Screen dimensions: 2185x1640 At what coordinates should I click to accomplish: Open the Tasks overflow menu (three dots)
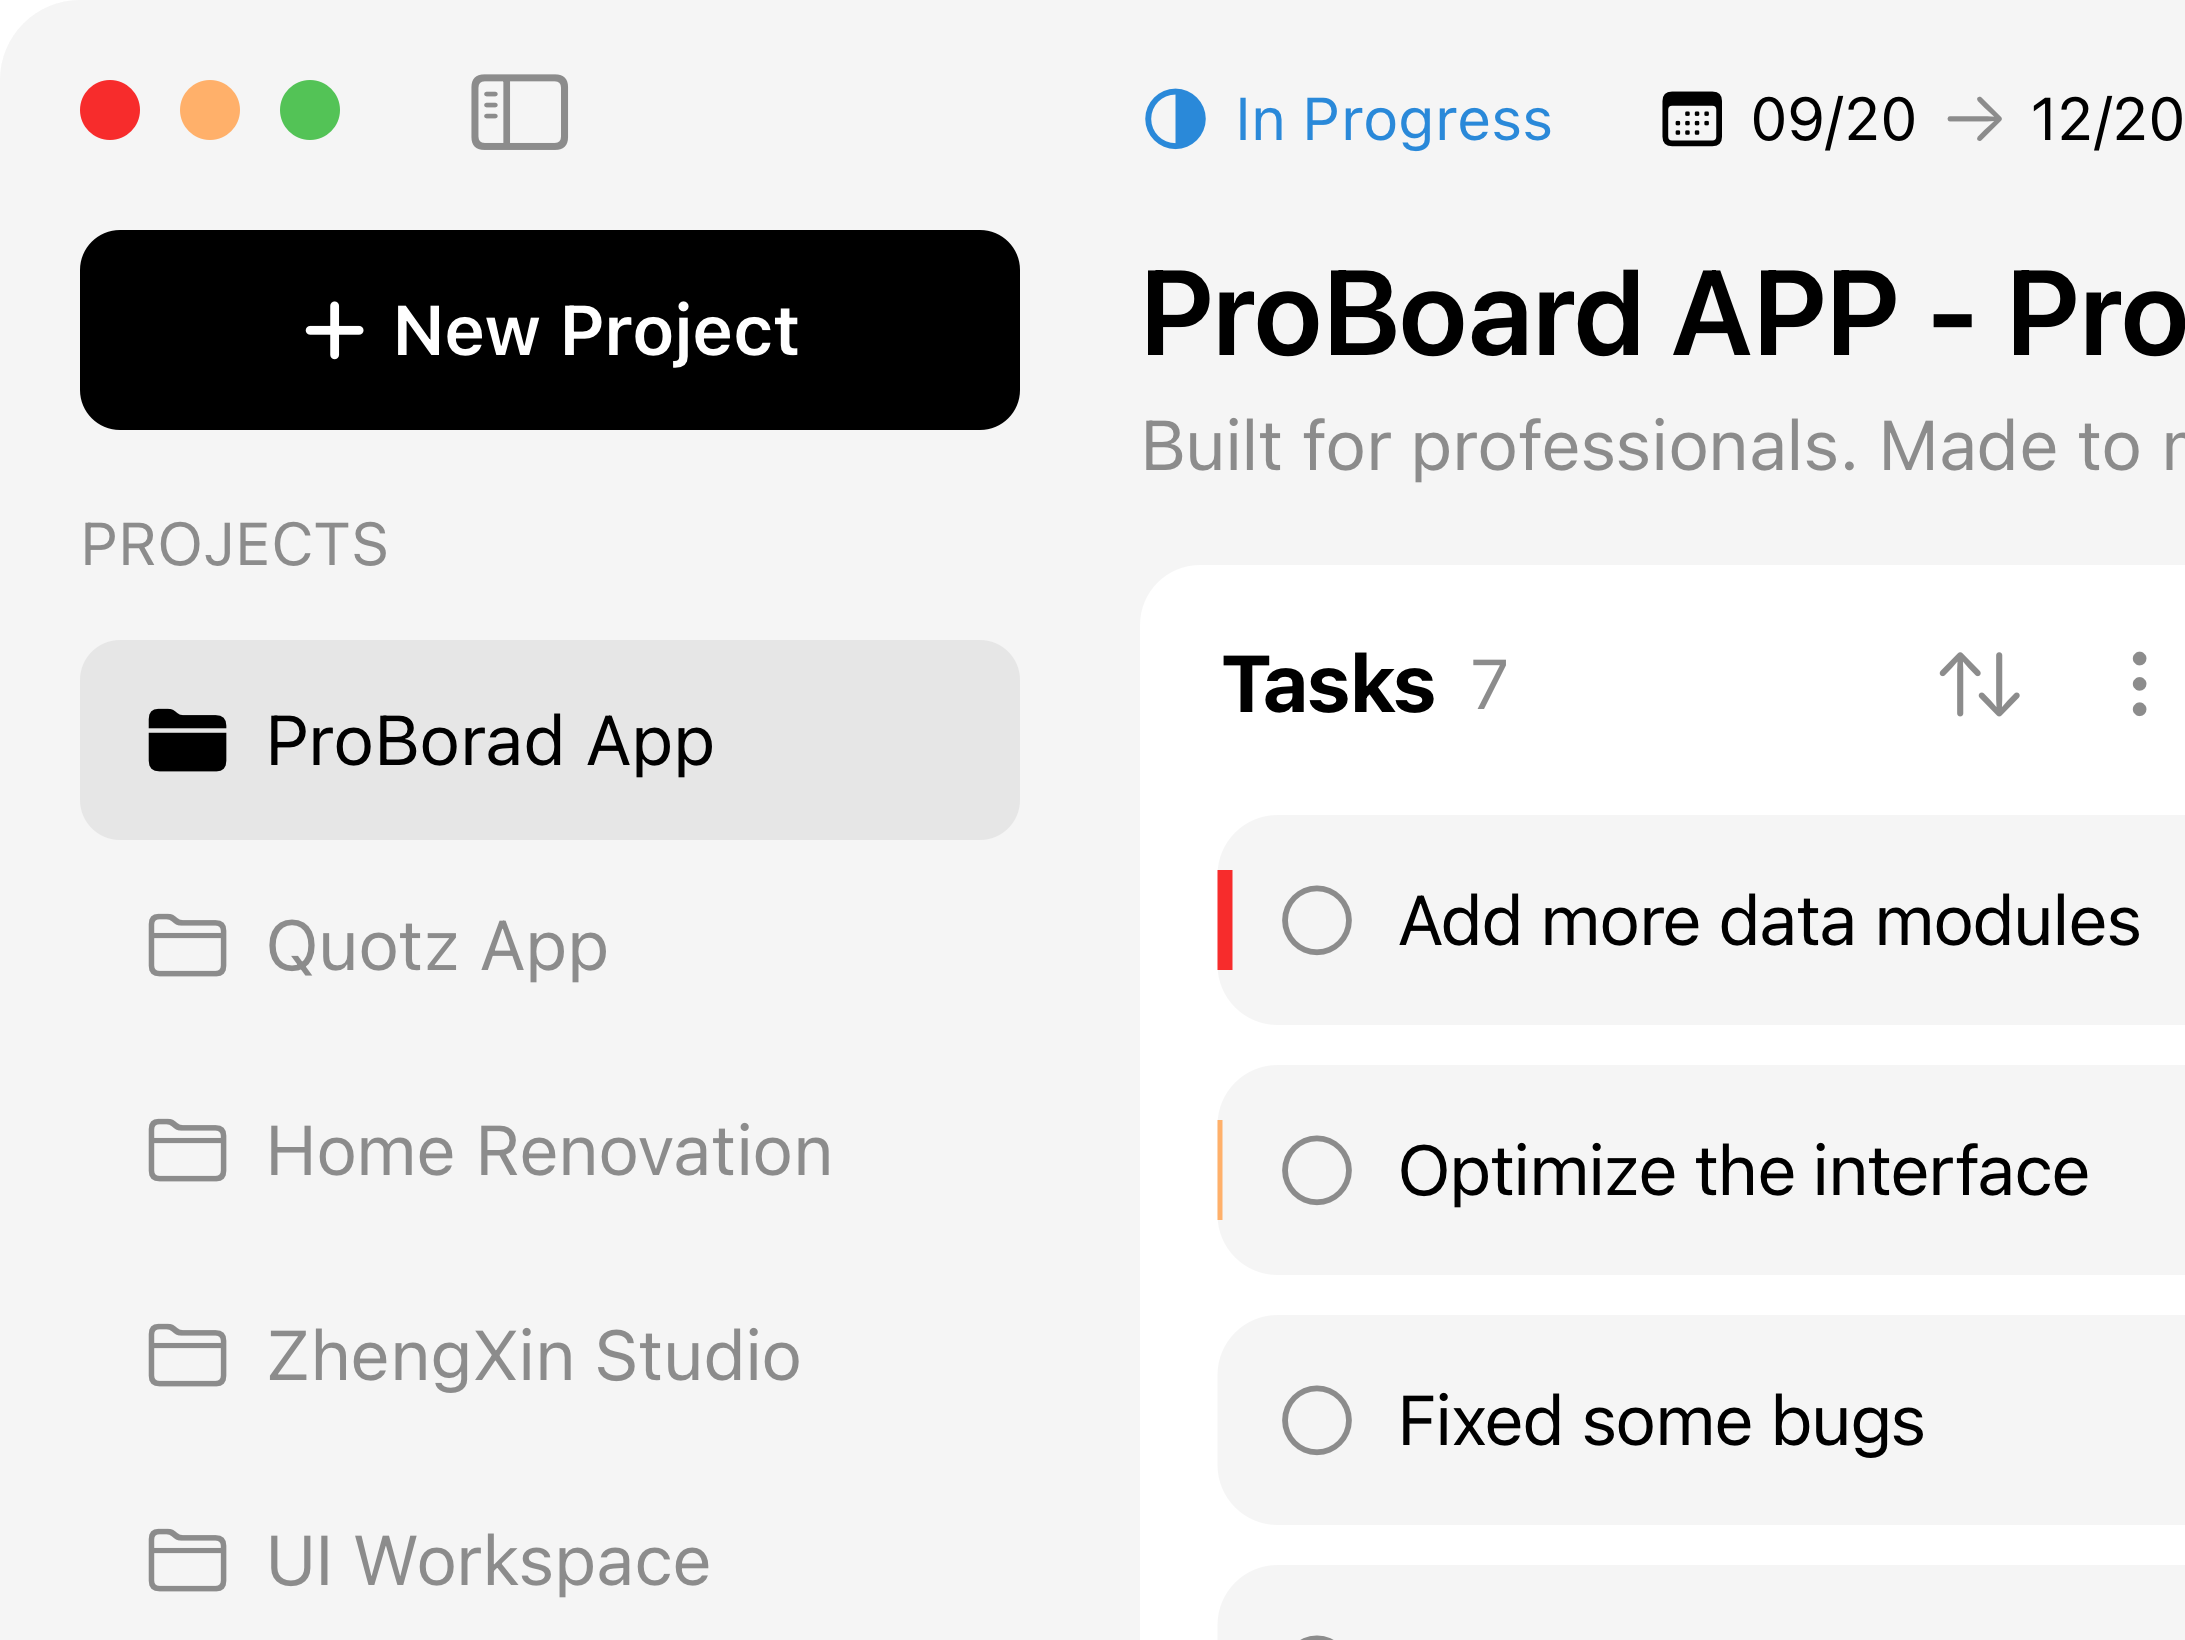pos(2138,685)
